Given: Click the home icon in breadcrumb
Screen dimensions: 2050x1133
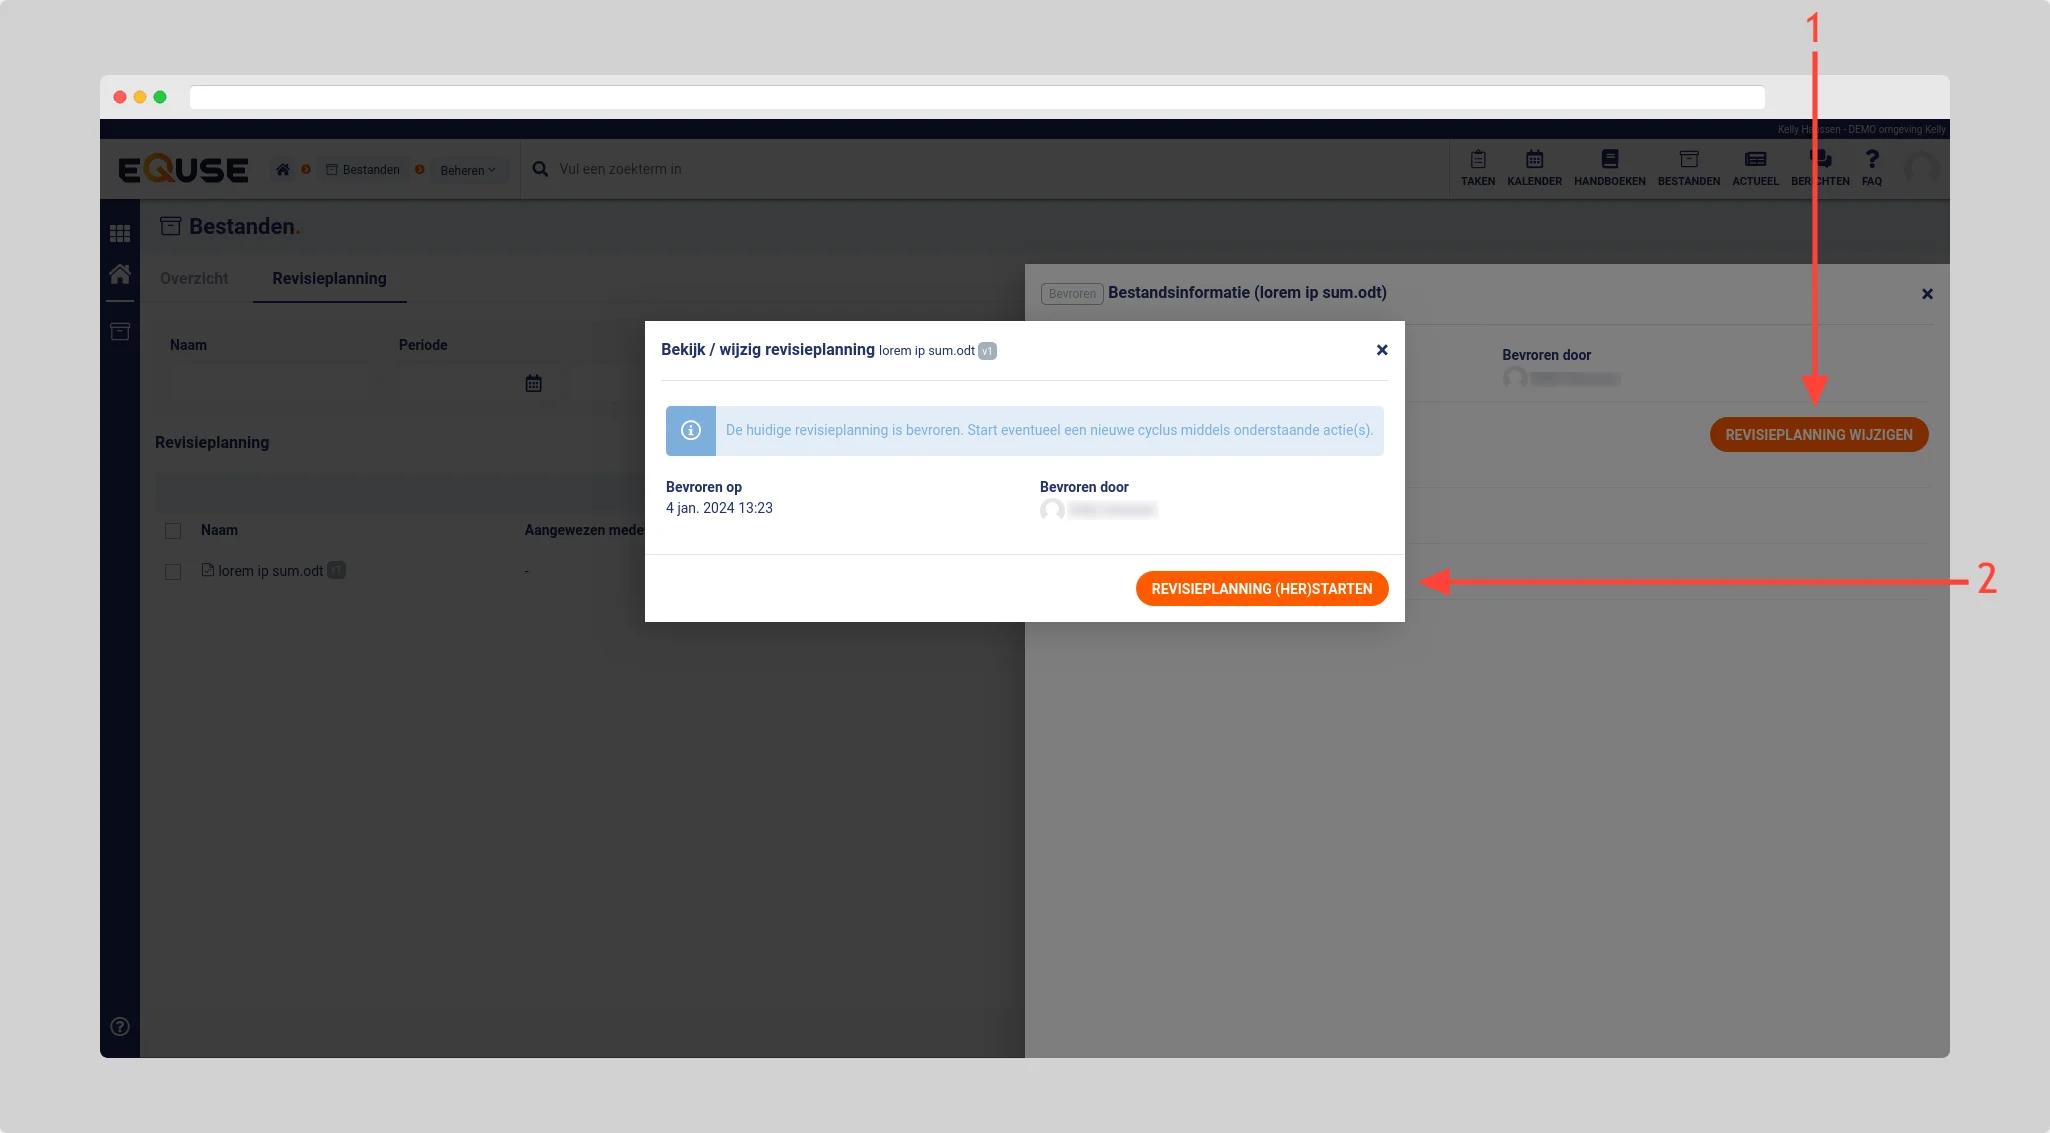Looking at the screenshot, I should (283, 170).
